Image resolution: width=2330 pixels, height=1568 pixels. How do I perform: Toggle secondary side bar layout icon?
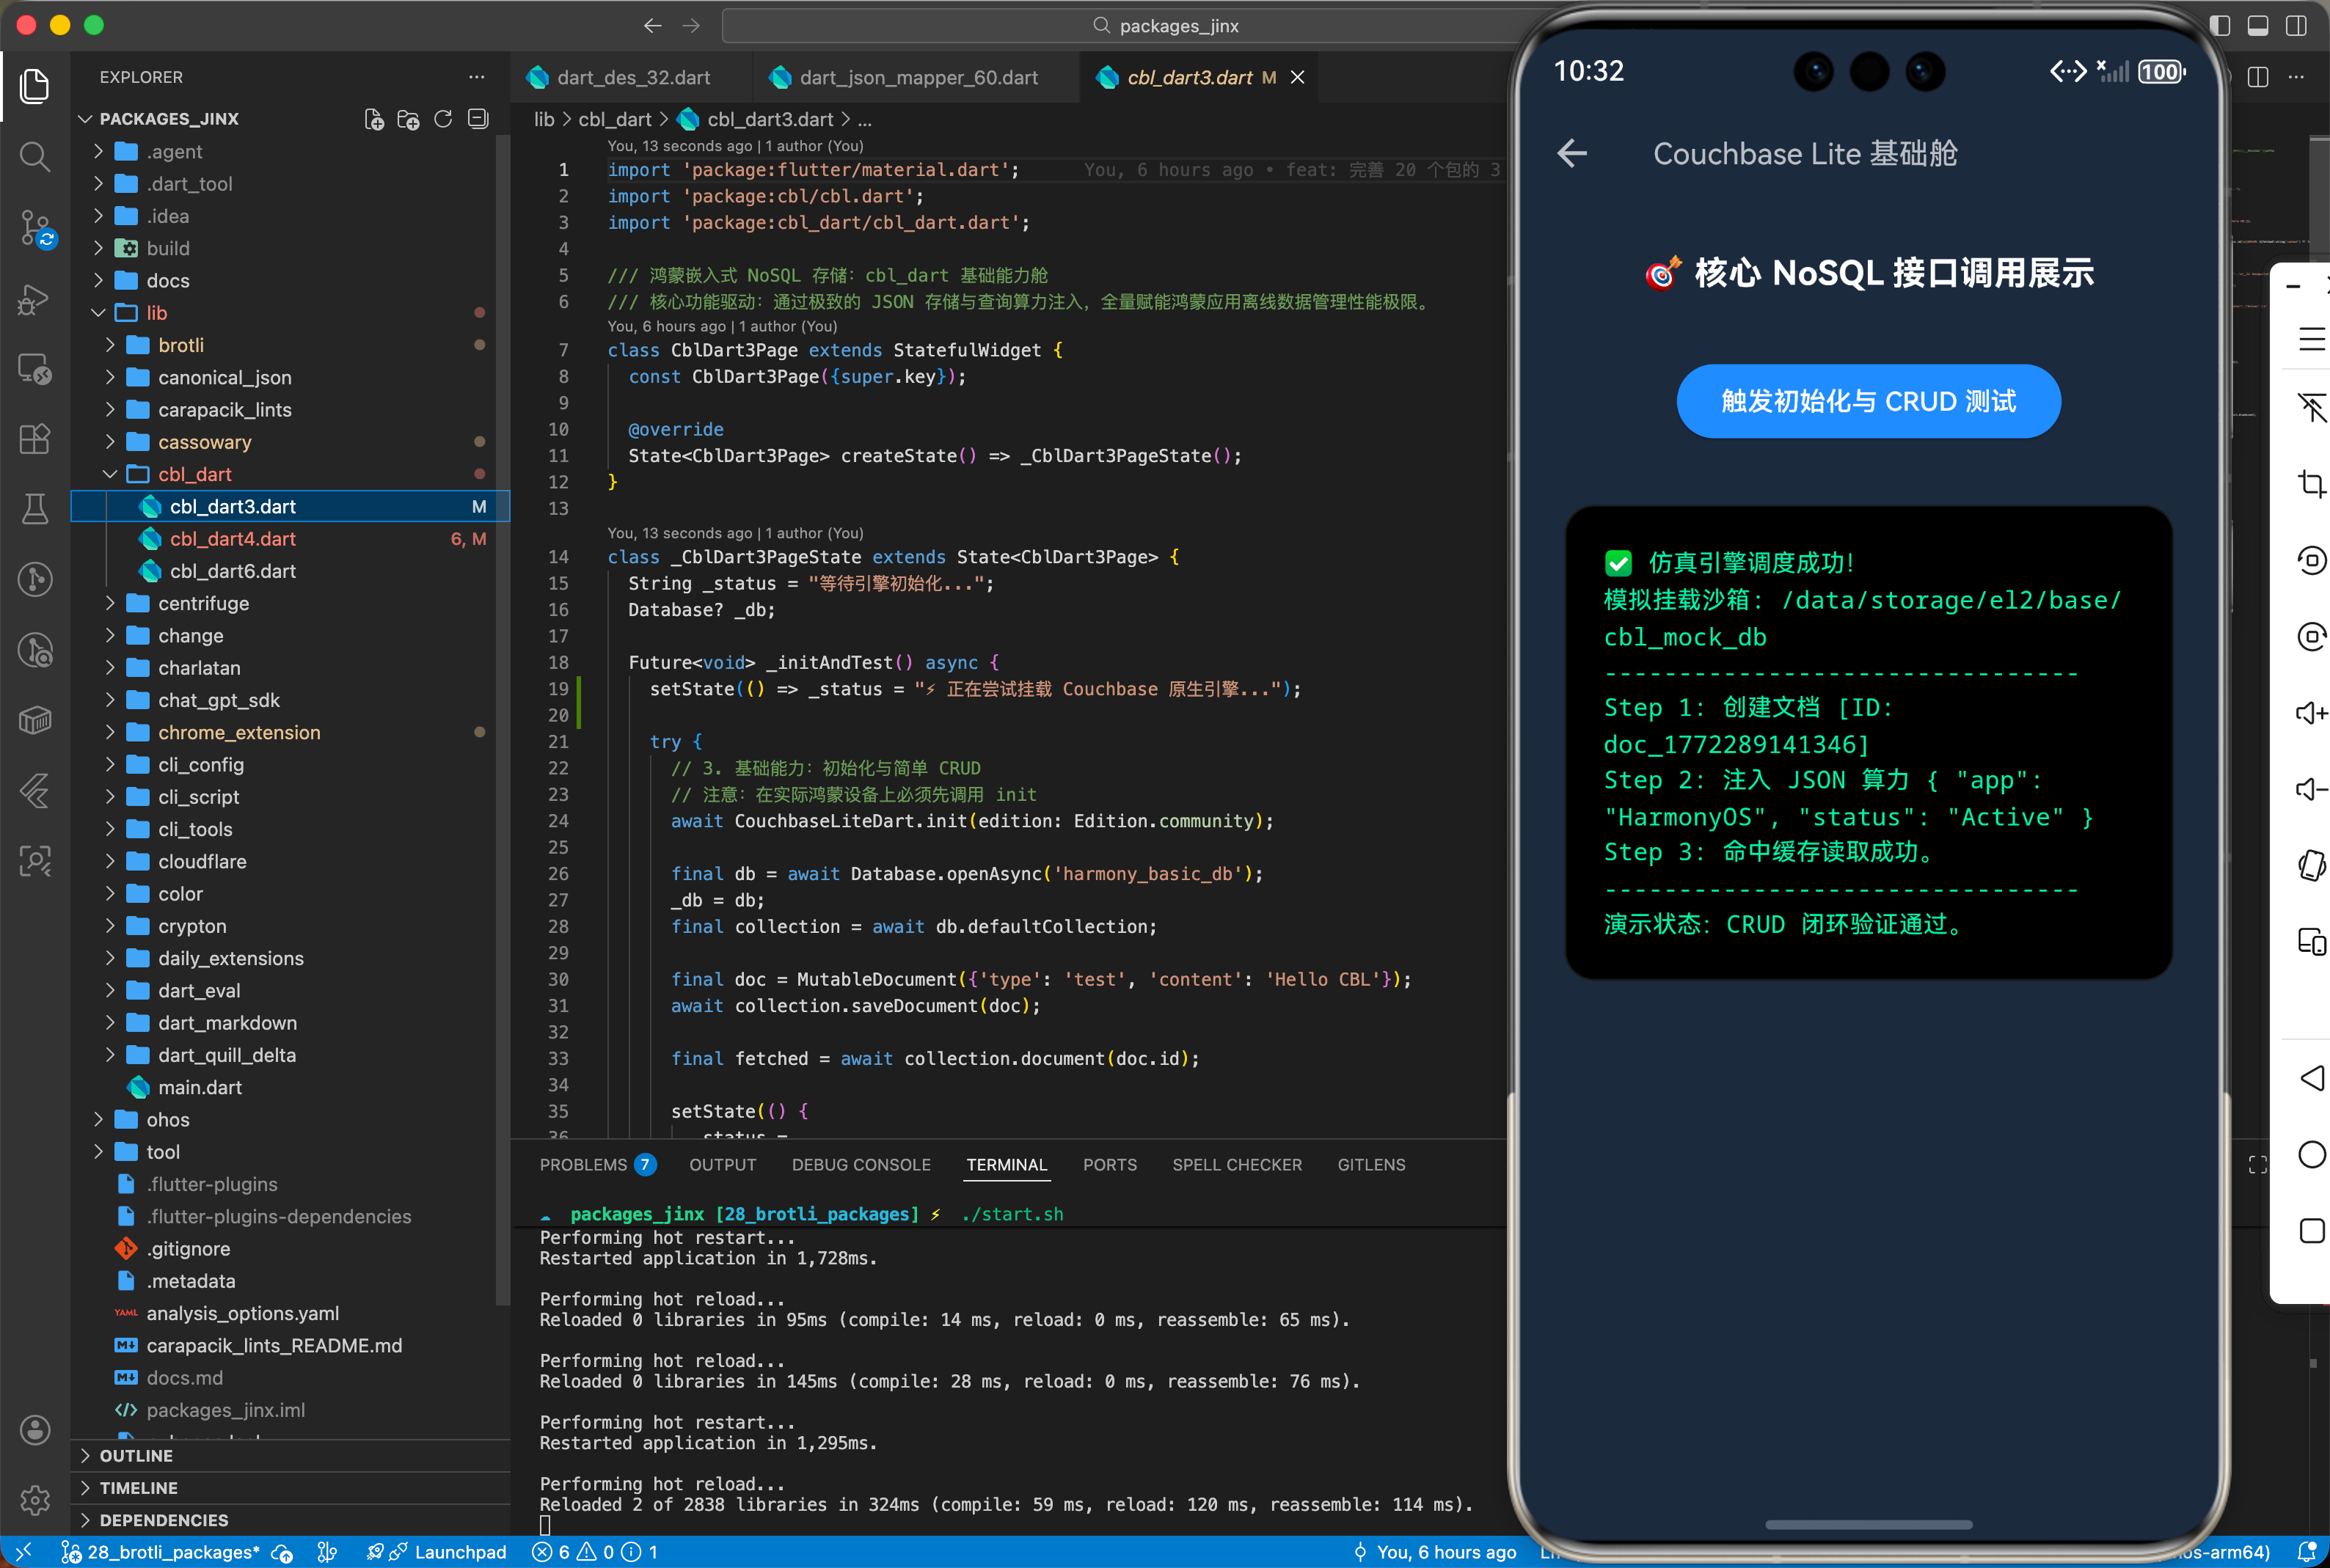pyautogui.click(x=2296, y=26)
